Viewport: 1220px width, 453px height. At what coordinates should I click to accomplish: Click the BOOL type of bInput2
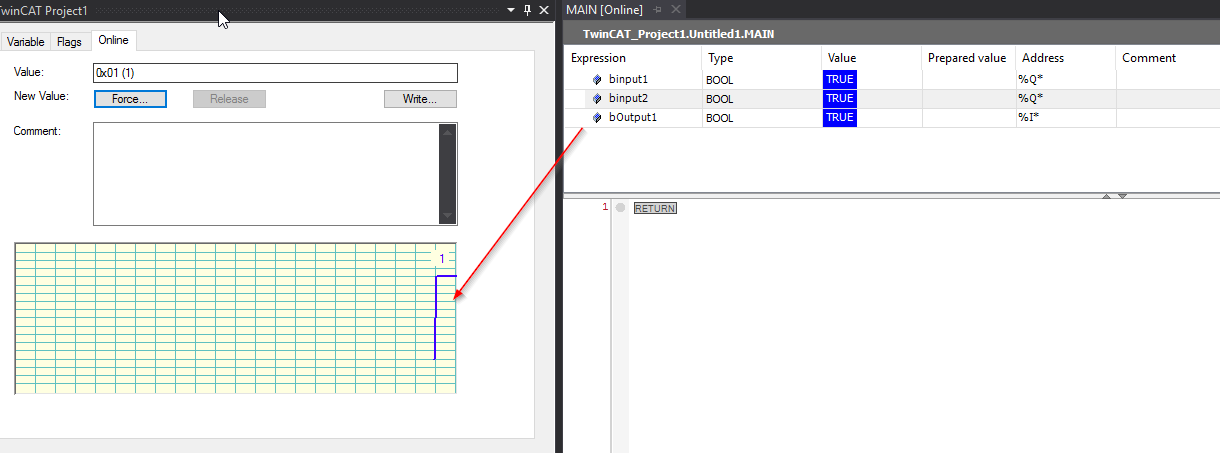720,99
